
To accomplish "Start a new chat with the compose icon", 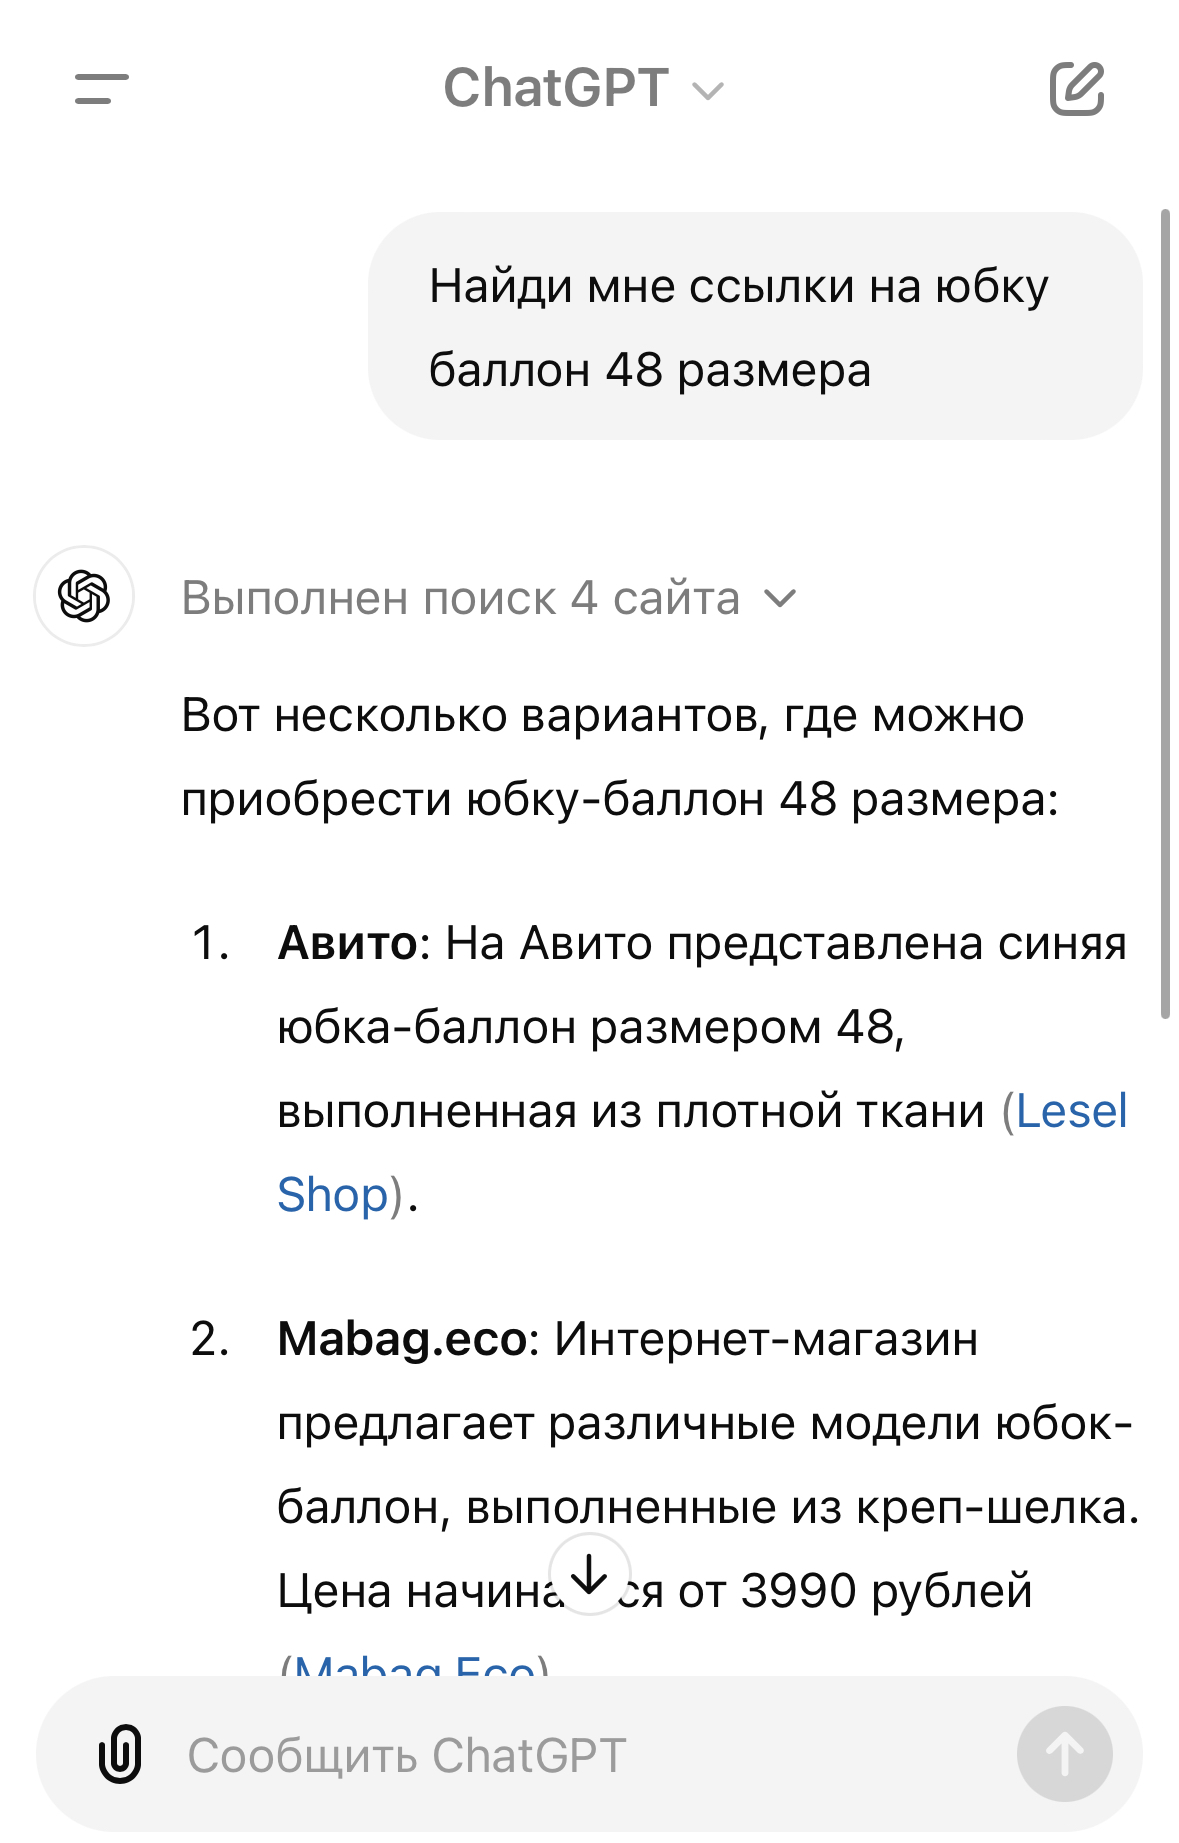I will (1077, 88).
